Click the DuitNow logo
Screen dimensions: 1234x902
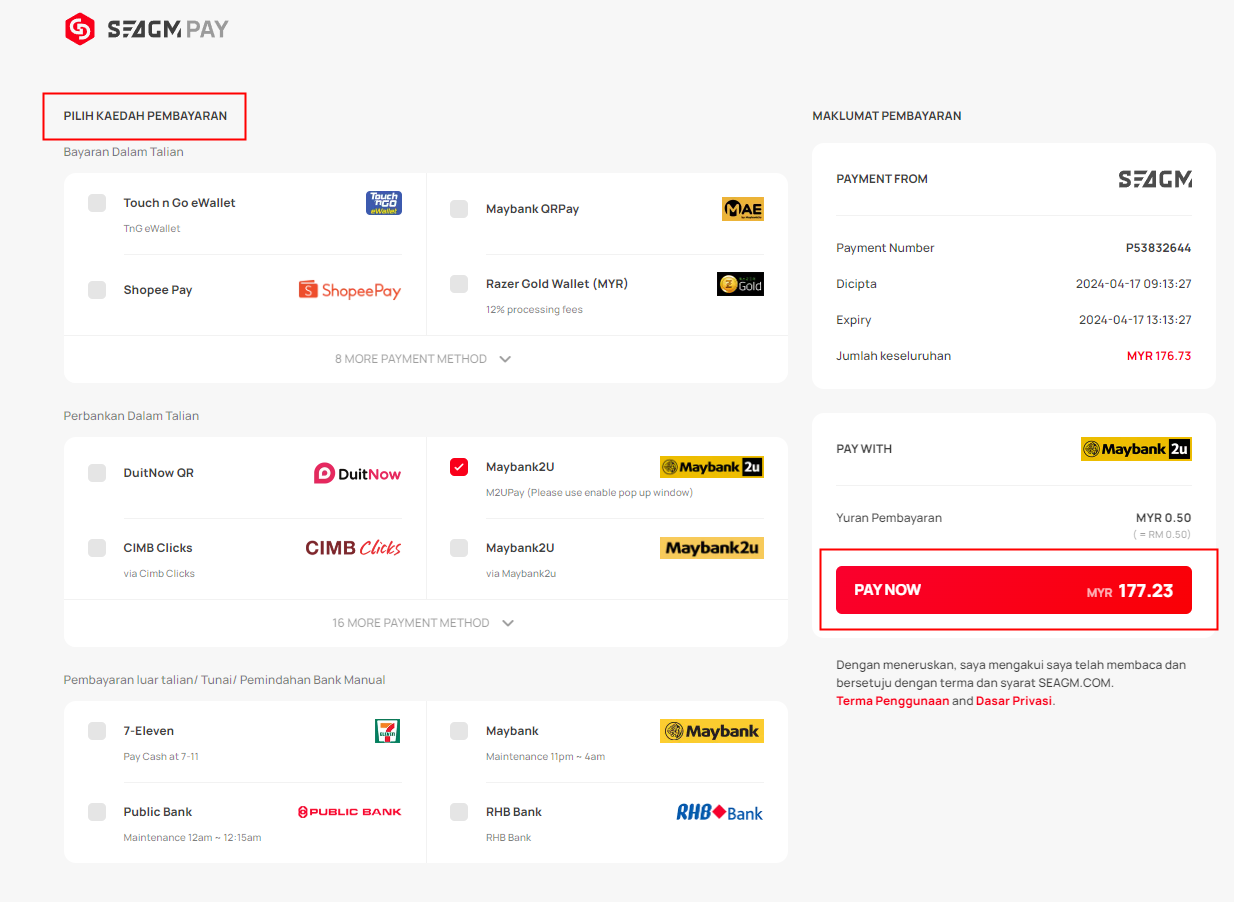point(357,473)
